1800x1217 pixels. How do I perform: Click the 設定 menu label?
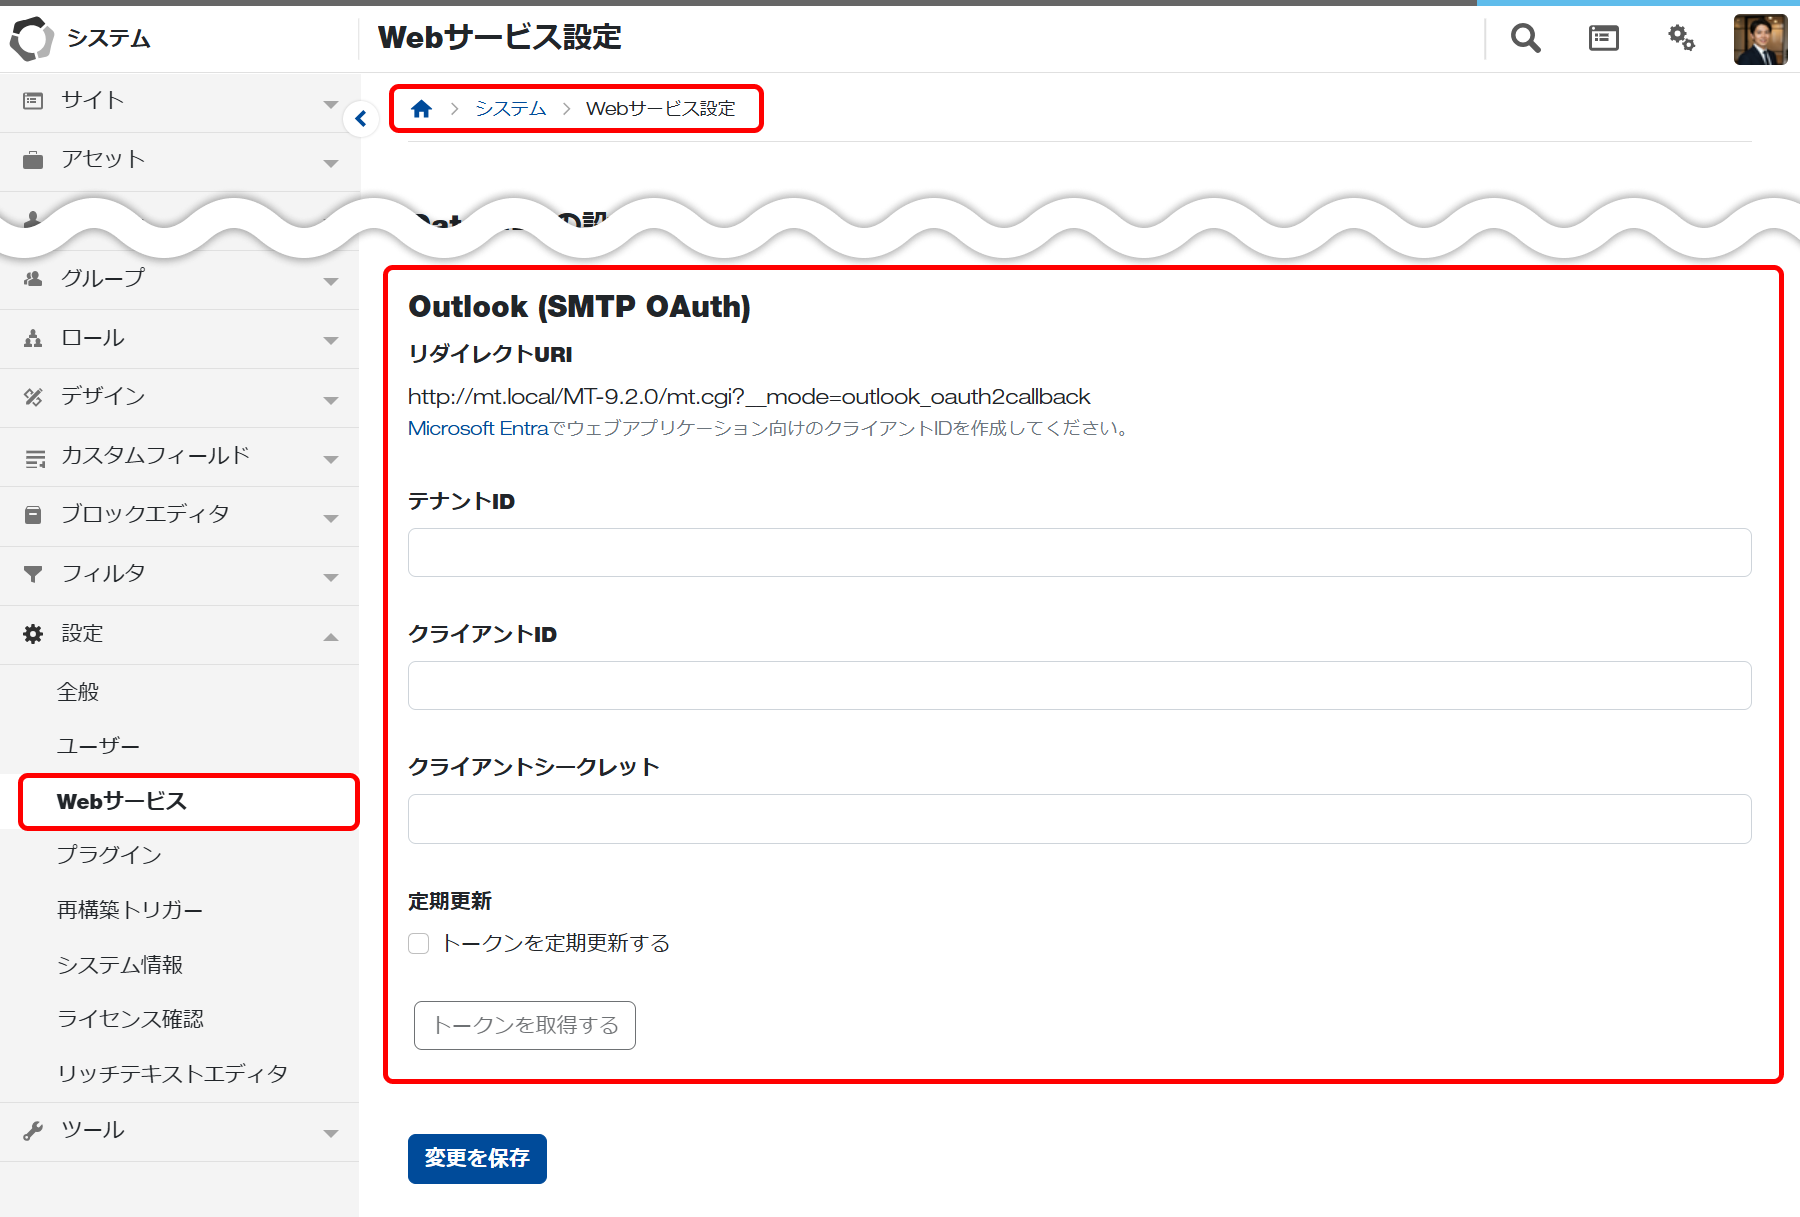(x=82, y=634)
